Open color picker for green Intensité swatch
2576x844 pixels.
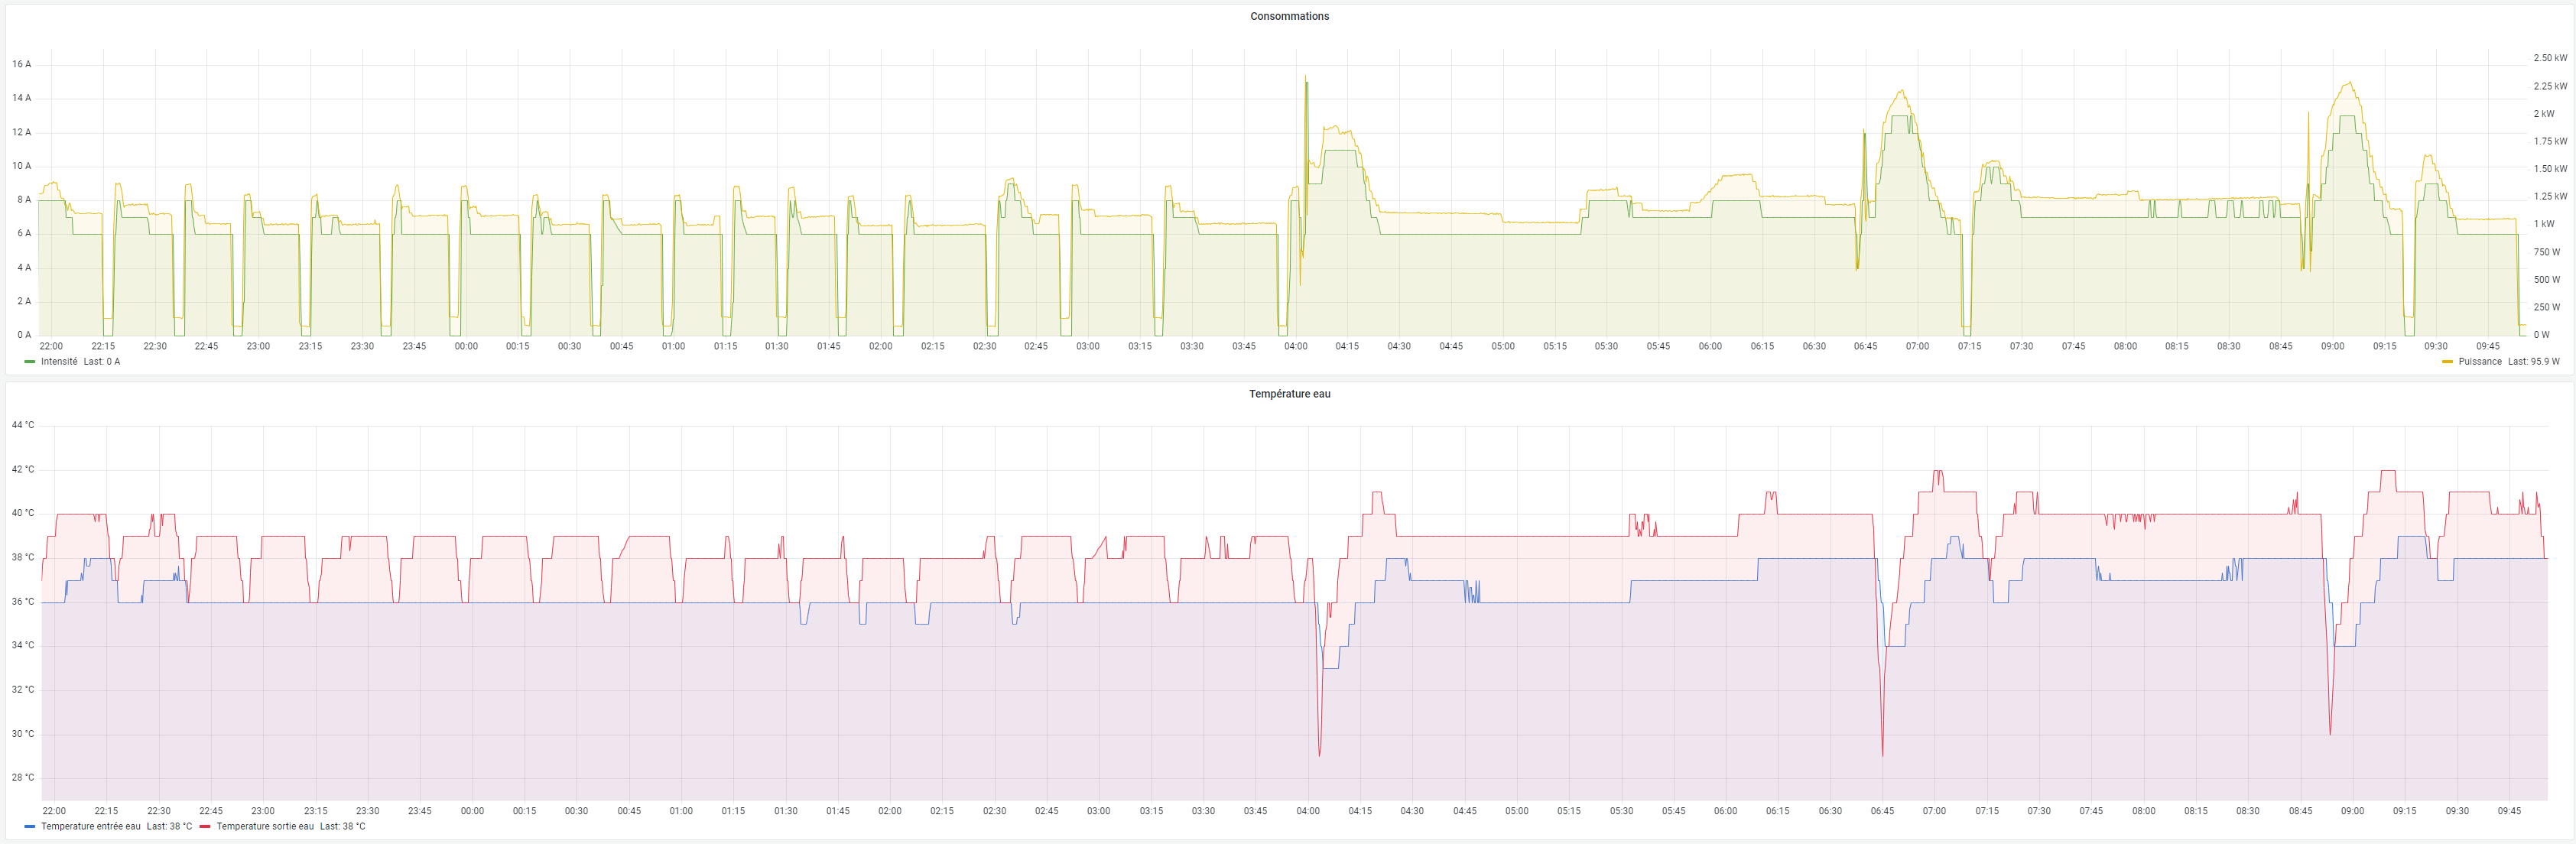click(30, 362)
